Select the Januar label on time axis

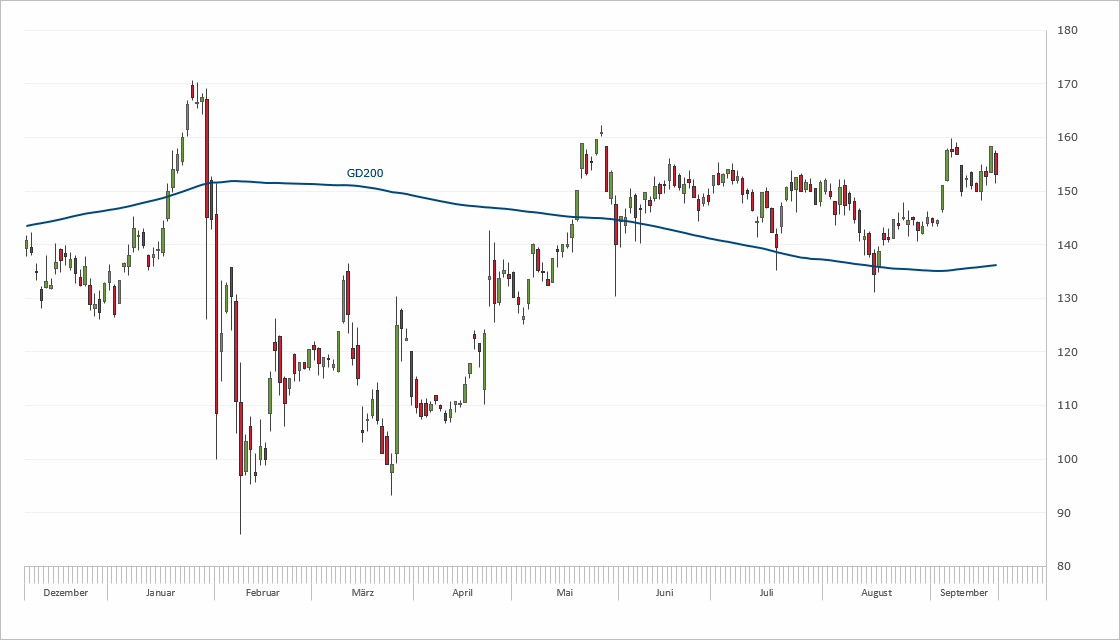tap(160, 593)
